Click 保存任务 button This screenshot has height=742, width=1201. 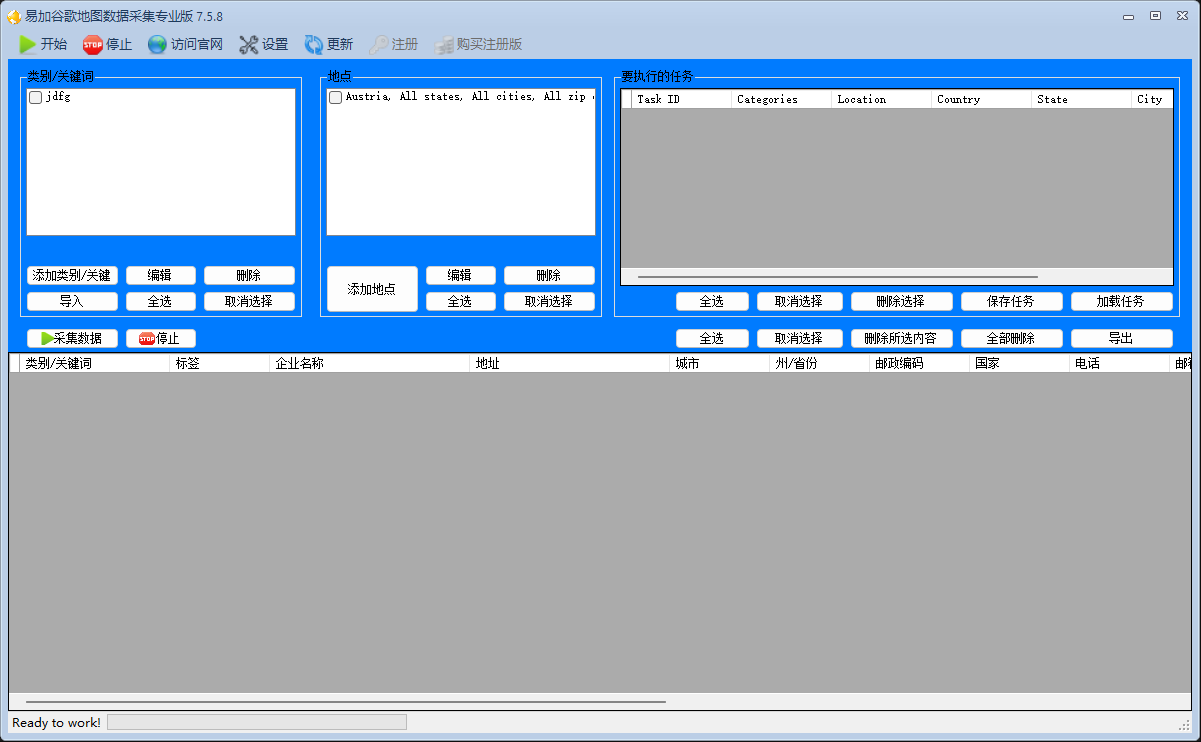pos(1012,301)
